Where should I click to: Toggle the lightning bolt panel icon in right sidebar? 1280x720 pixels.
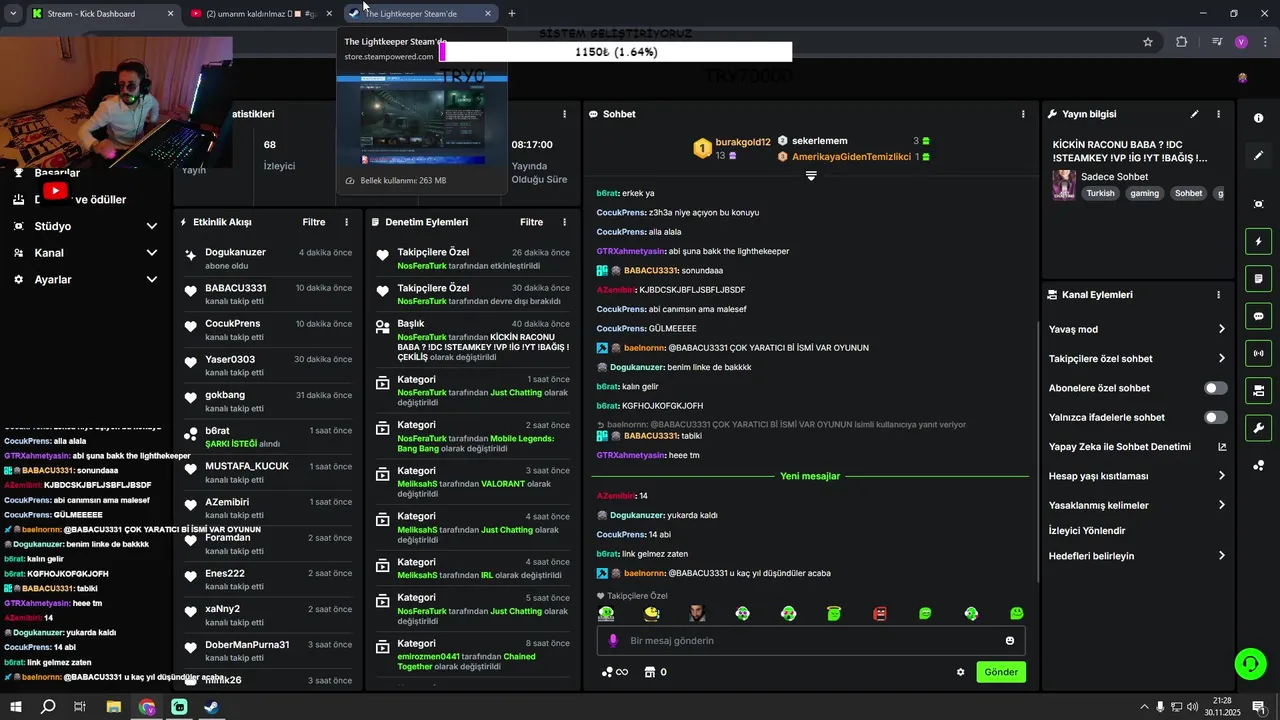pos(1258,241)
